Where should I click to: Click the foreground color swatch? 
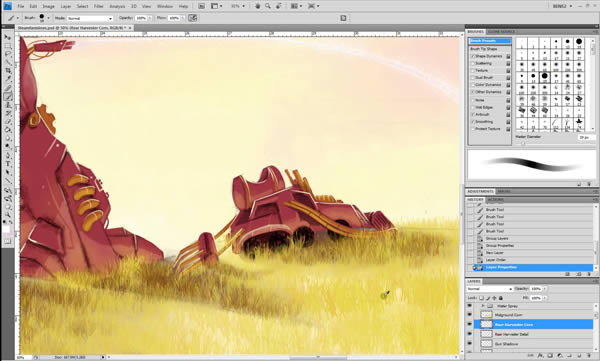6,229
